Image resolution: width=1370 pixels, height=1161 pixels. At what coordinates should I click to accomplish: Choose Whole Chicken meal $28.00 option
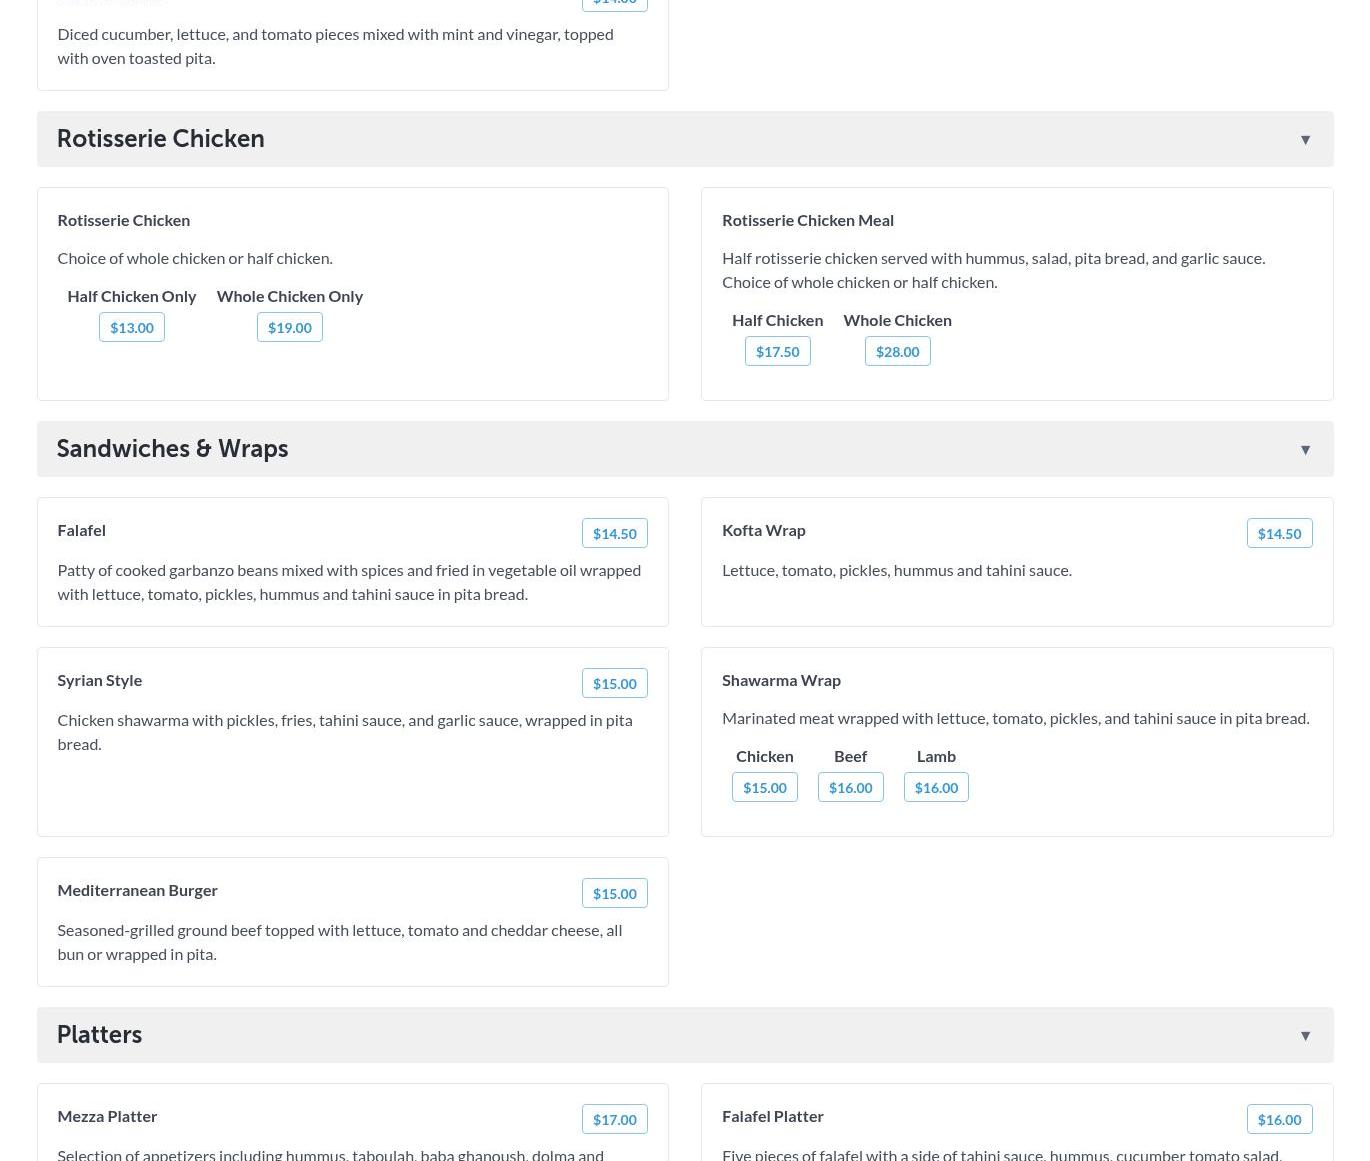(897, 352)
